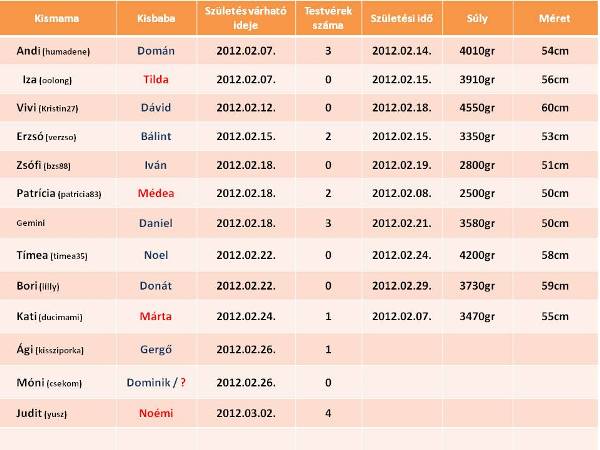Click the baby name Médea
Viewport: 600px width, 450px height.
pyautogui.click(x=157, y=192)
